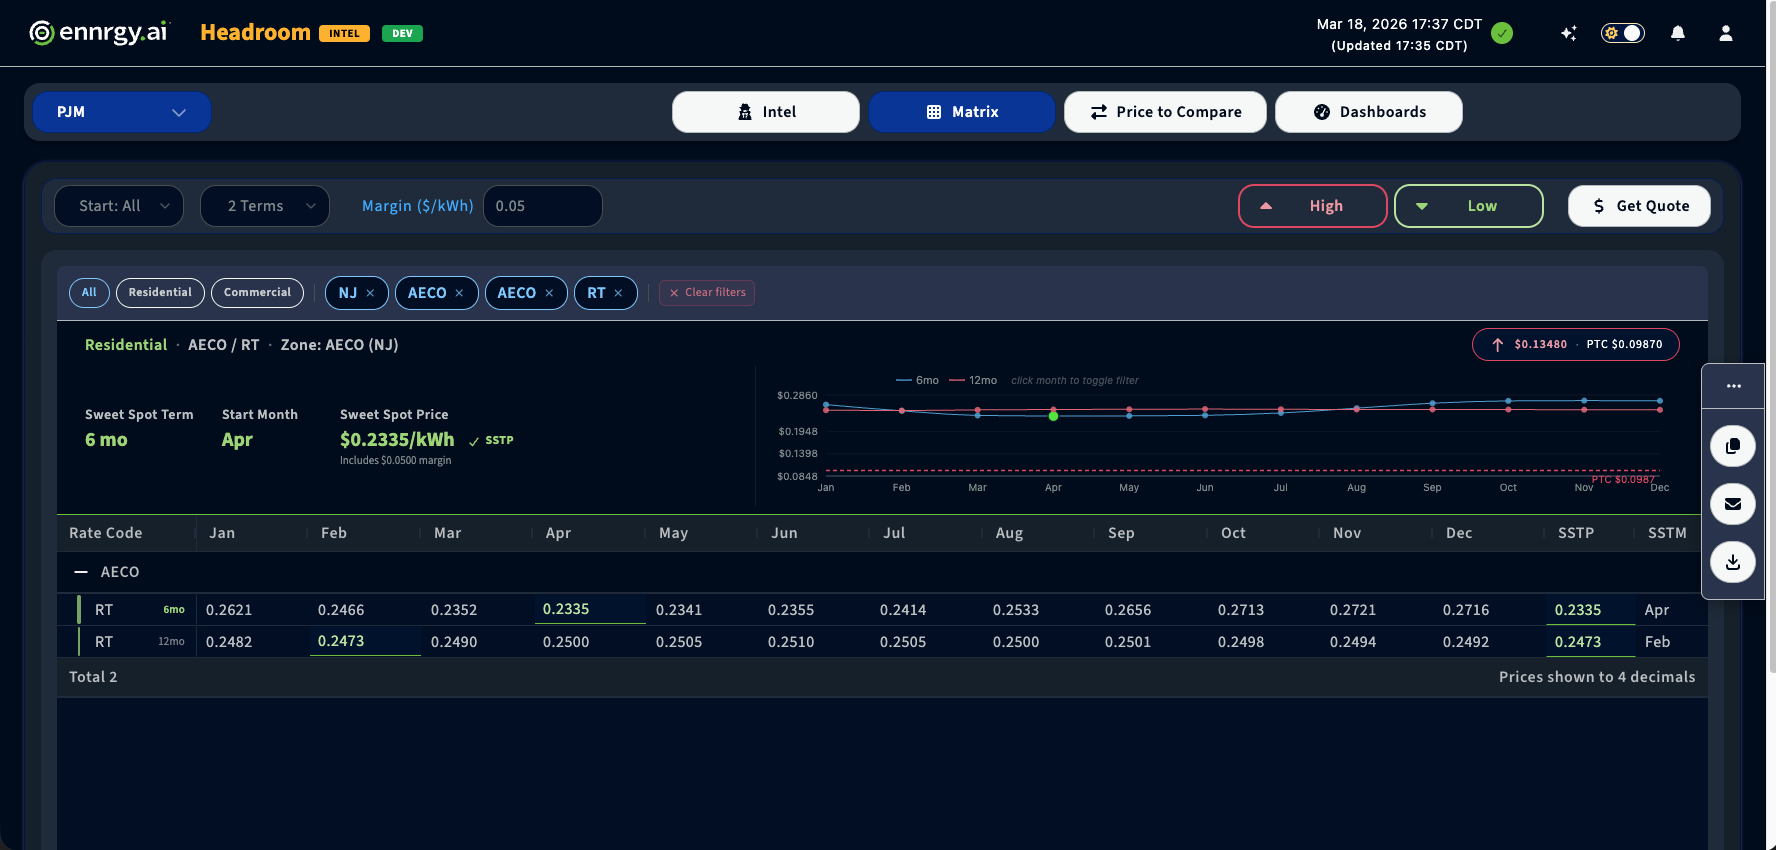
Task: Toggle the 6mo line in chart legend
Action: pyautogui.click(x=917, y=380)
